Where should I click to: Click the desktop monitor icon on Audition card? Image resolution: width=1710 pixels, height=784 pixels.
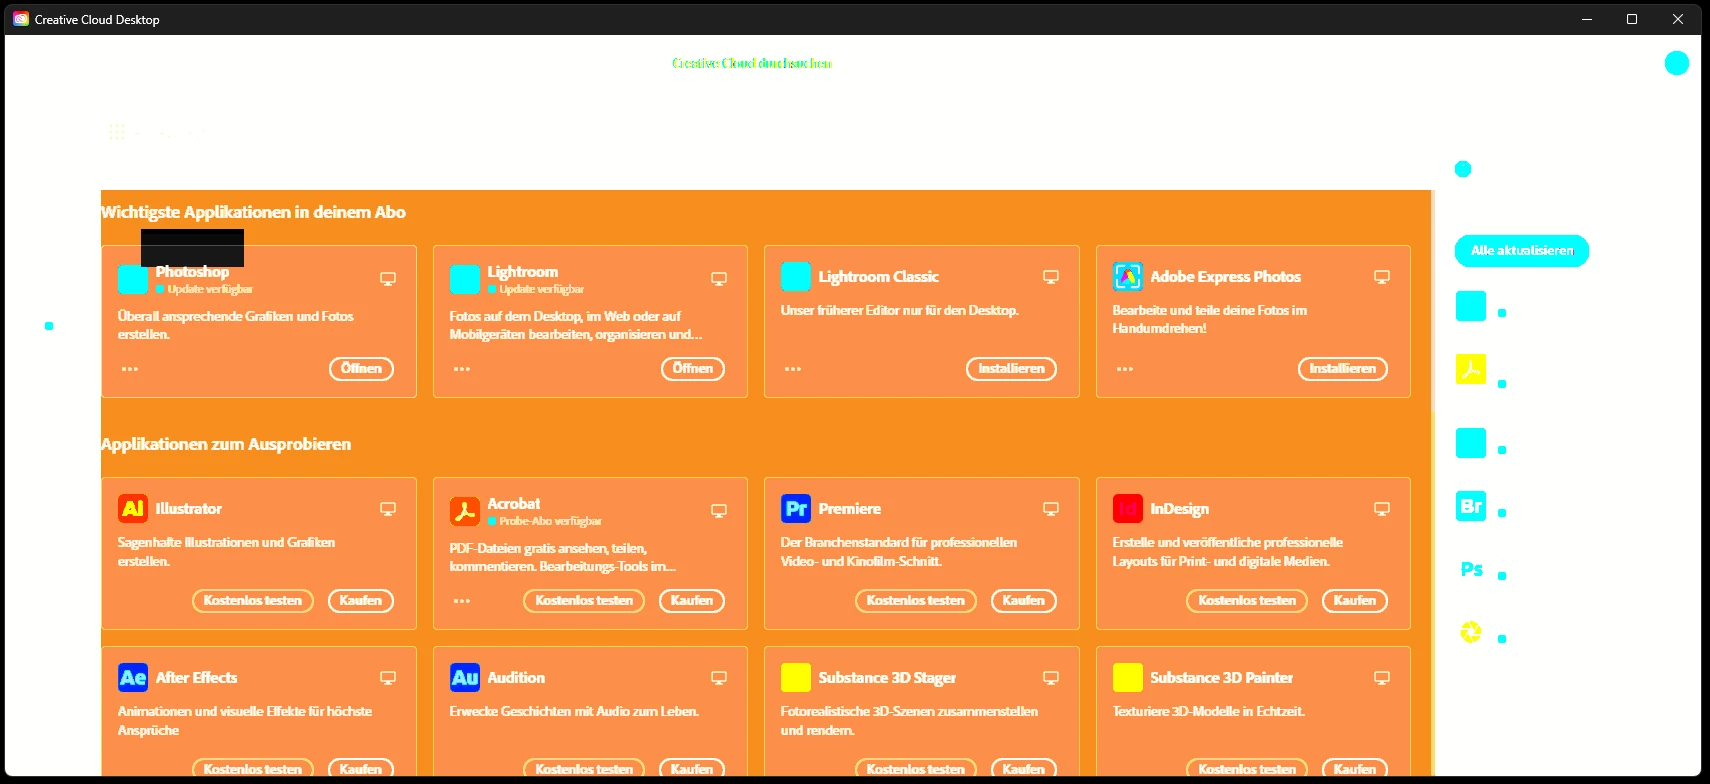pos(719,678)
